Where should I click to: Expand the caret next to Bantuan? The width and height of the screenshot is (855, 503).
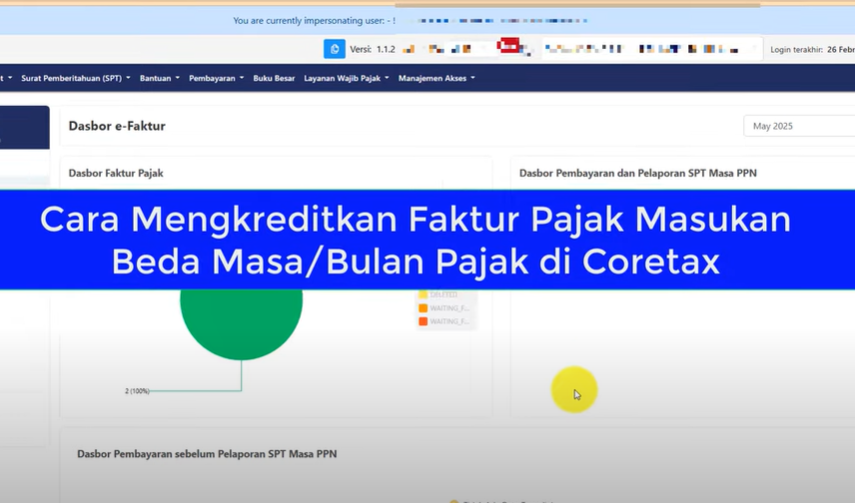177,78
